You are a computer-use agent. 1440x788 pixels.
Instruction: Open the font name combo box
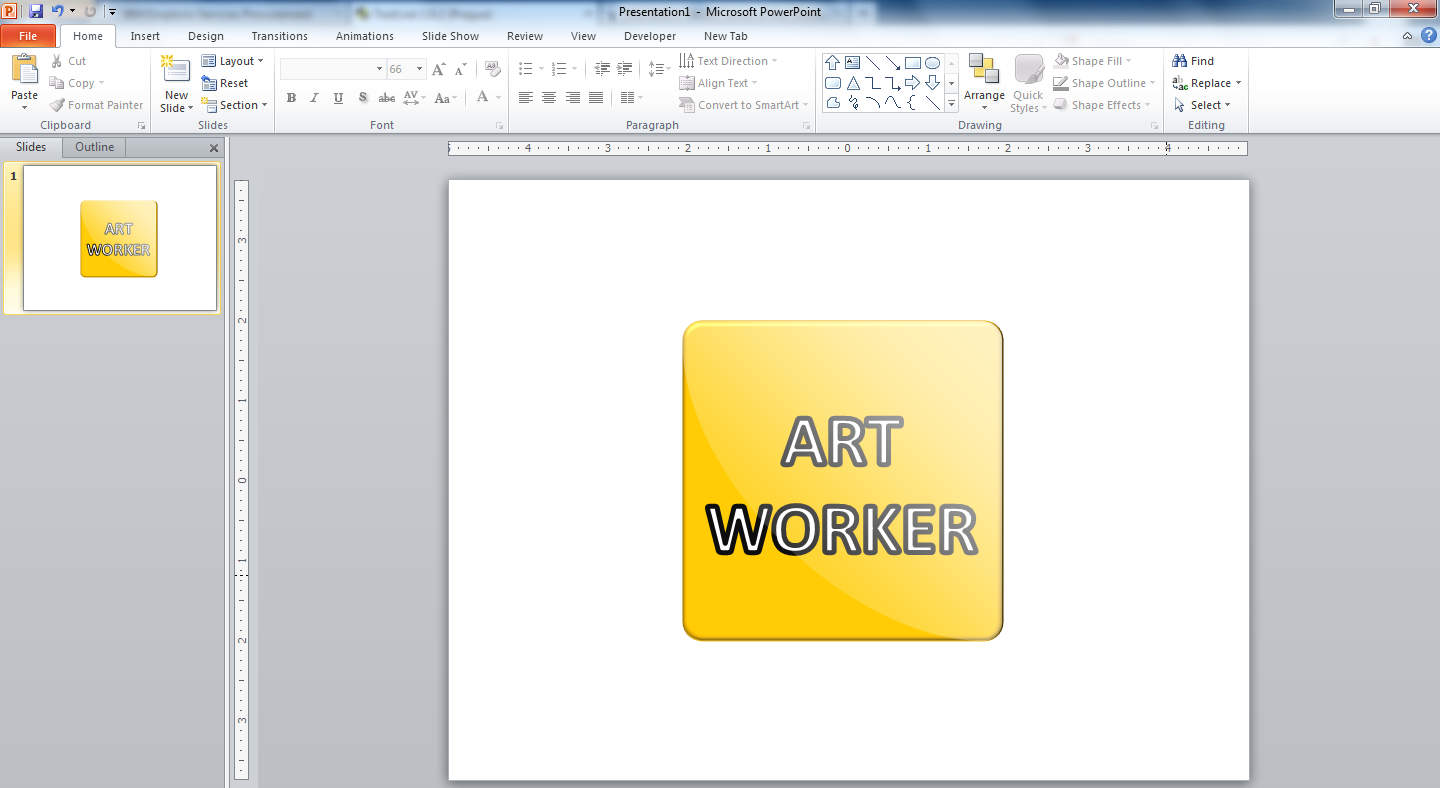(x=333, y=69)
